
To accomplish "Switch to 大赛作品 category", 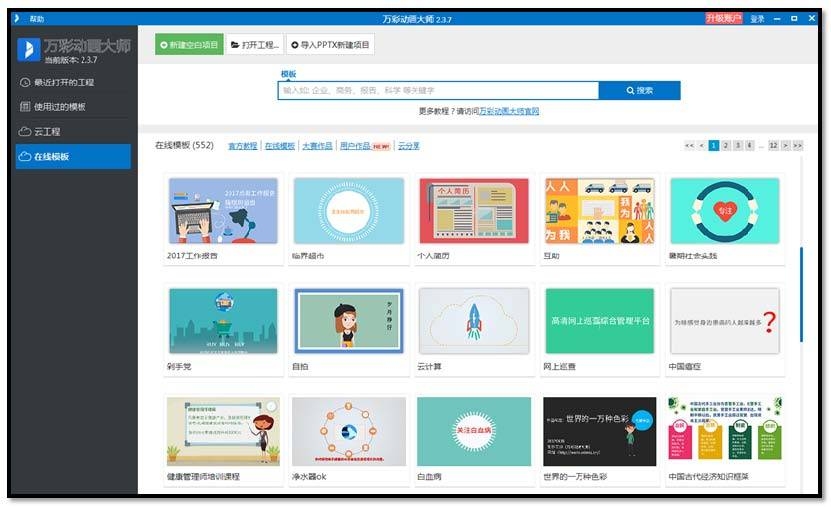I will coord(316,146).
